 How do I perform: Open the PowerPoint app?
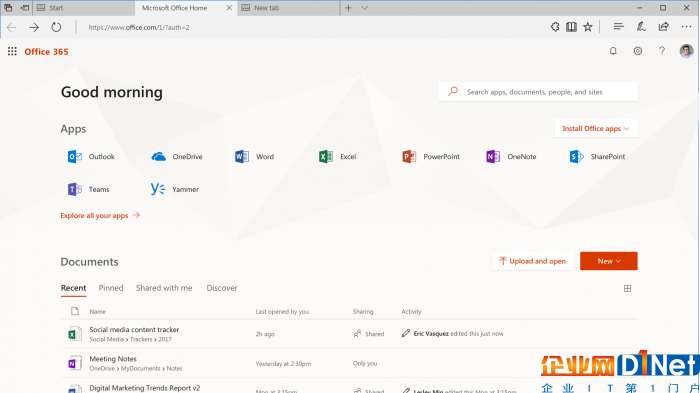click(x=431, y=157)
